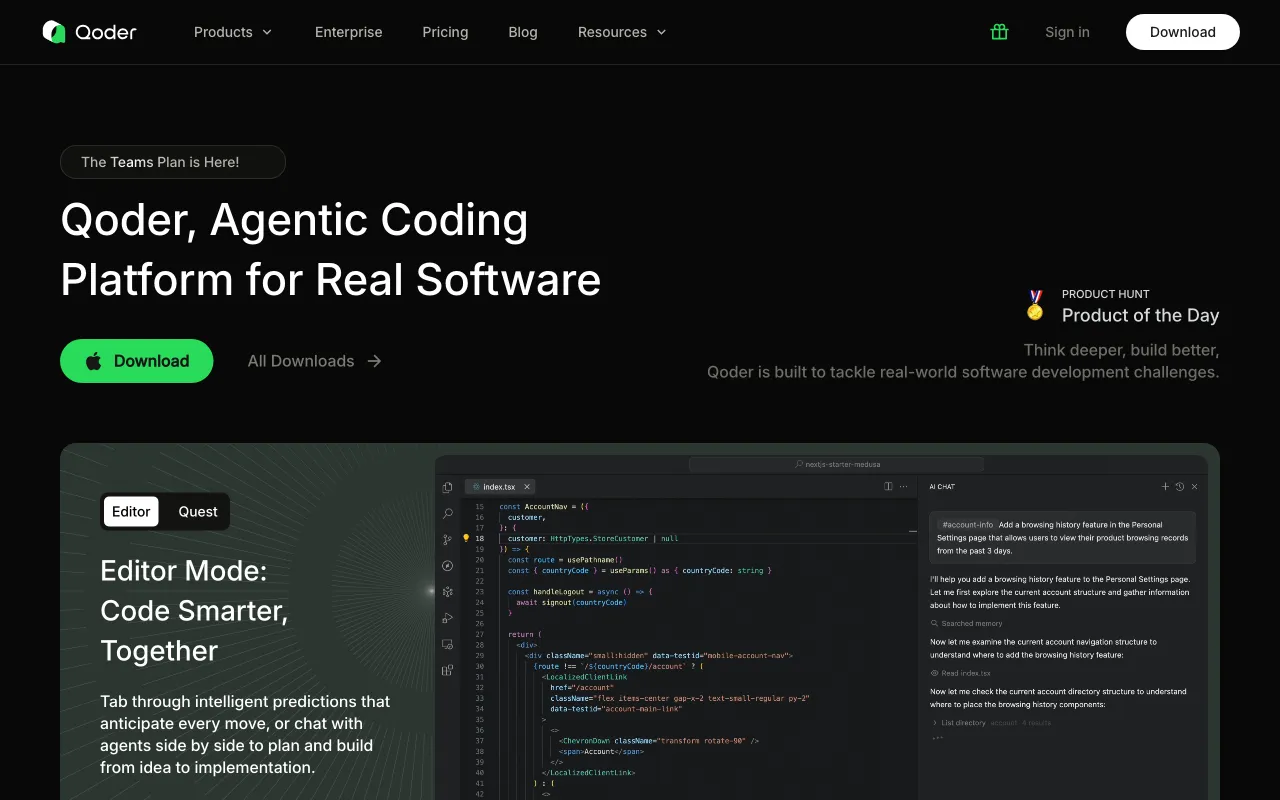This screenshot has height=800, width=1280.
Task: Expand the Resources menu
Action: pyautogui.click(x=622, y=32)
